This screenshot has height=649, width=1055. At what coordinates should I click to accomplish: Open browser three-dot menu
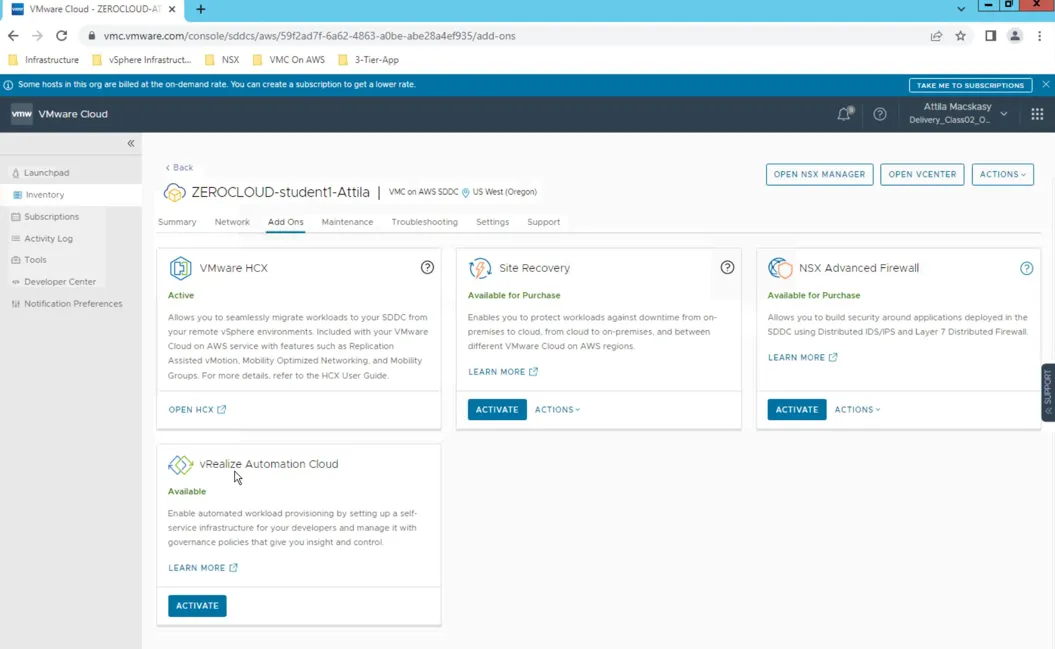pos(1039,36)
